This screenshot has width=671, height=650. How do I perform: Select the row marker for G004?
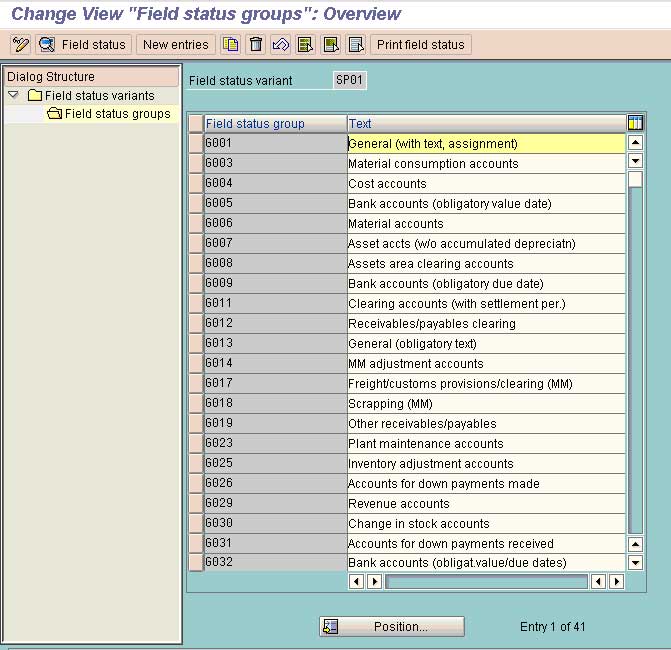click(196, 183)
